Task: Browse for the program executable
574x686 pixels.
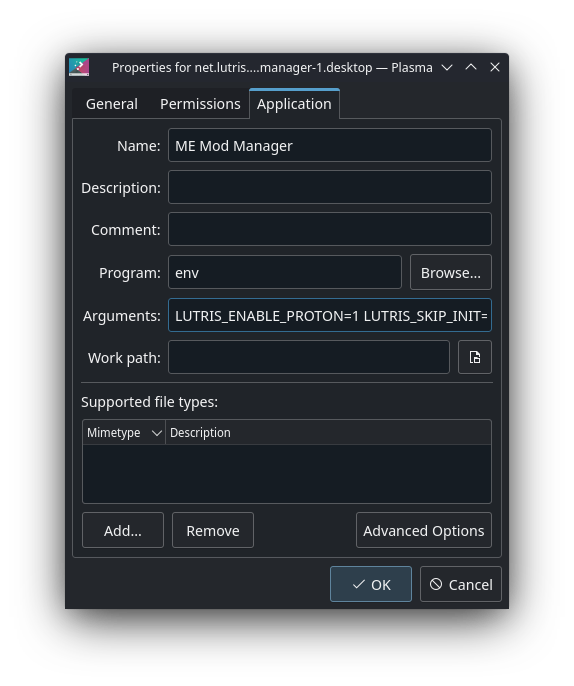Action: (451, 272)
